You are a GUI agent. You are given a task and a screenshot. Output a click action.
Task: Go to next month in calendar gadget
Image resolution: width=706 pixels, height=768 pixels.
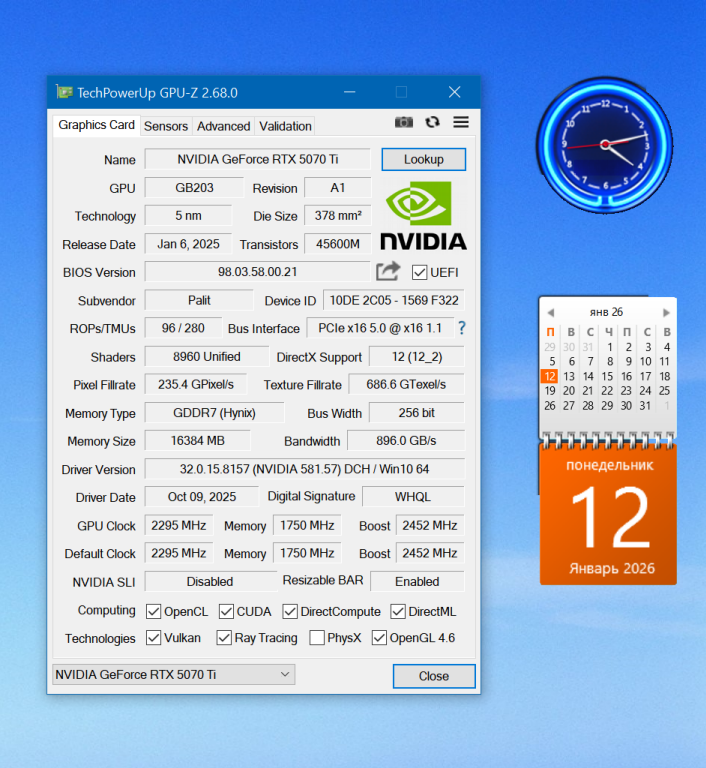(x=666, y=312)
